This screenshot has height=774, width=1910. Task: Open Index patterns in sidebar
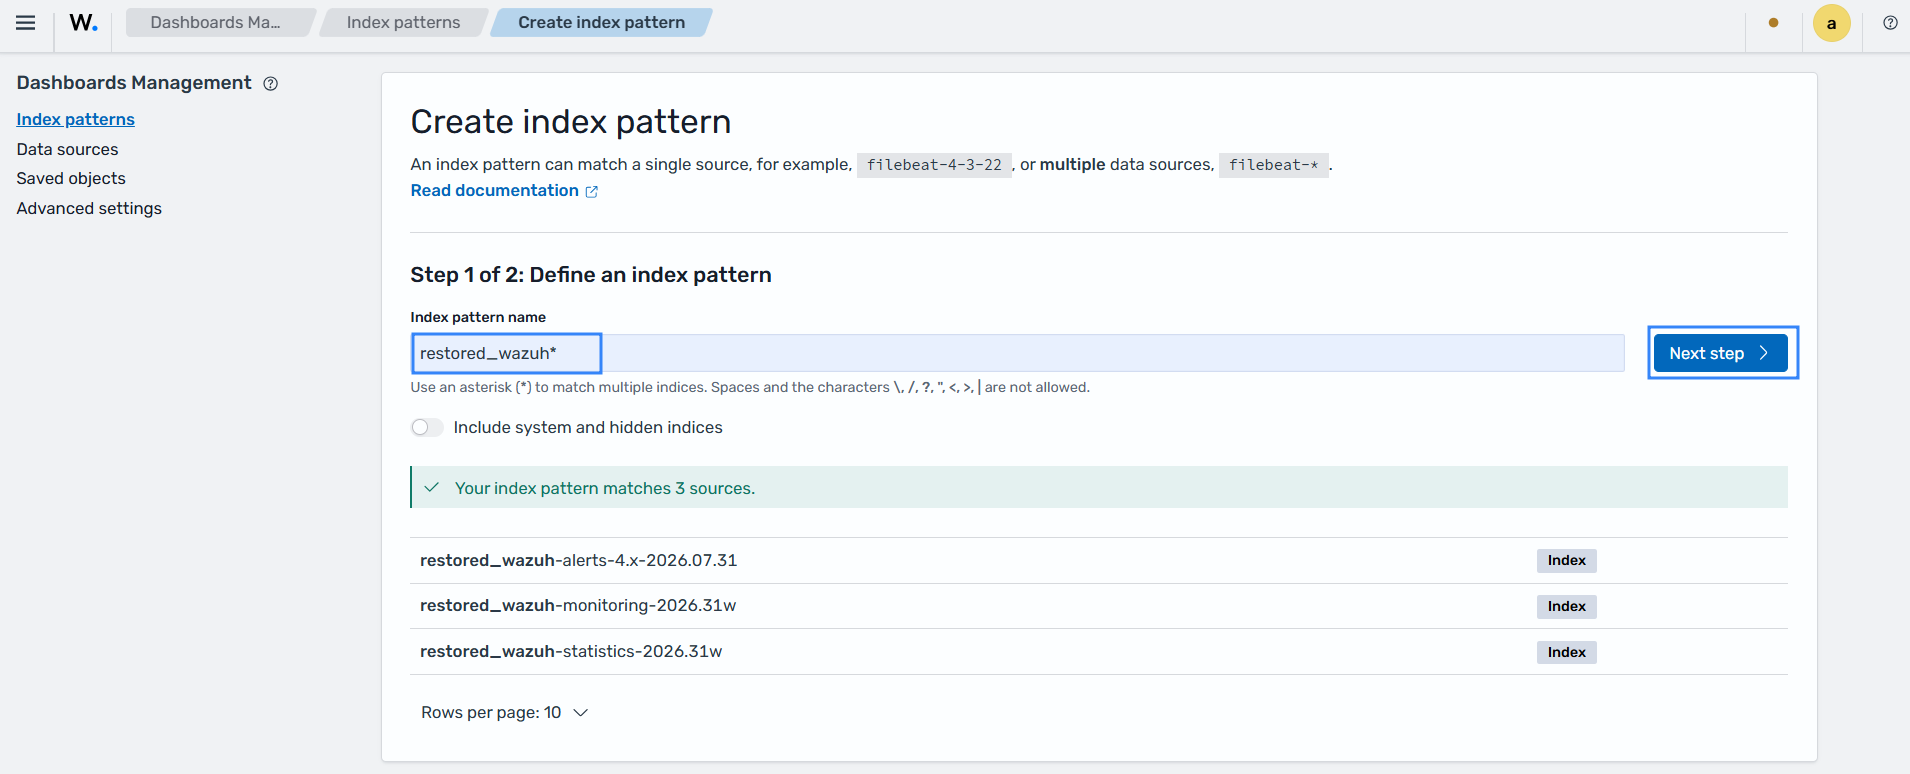pyautogui.click(x=75, y=119)
